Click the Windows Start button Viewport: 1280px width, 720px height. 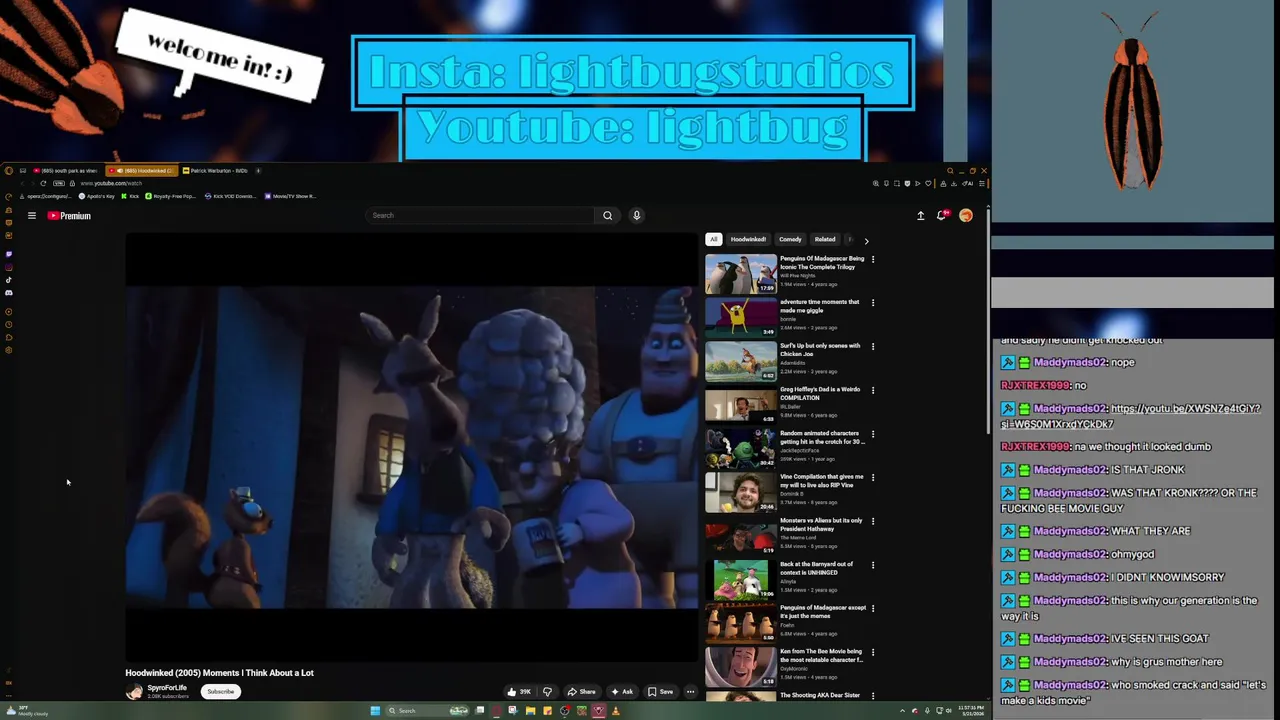(375, 711)
